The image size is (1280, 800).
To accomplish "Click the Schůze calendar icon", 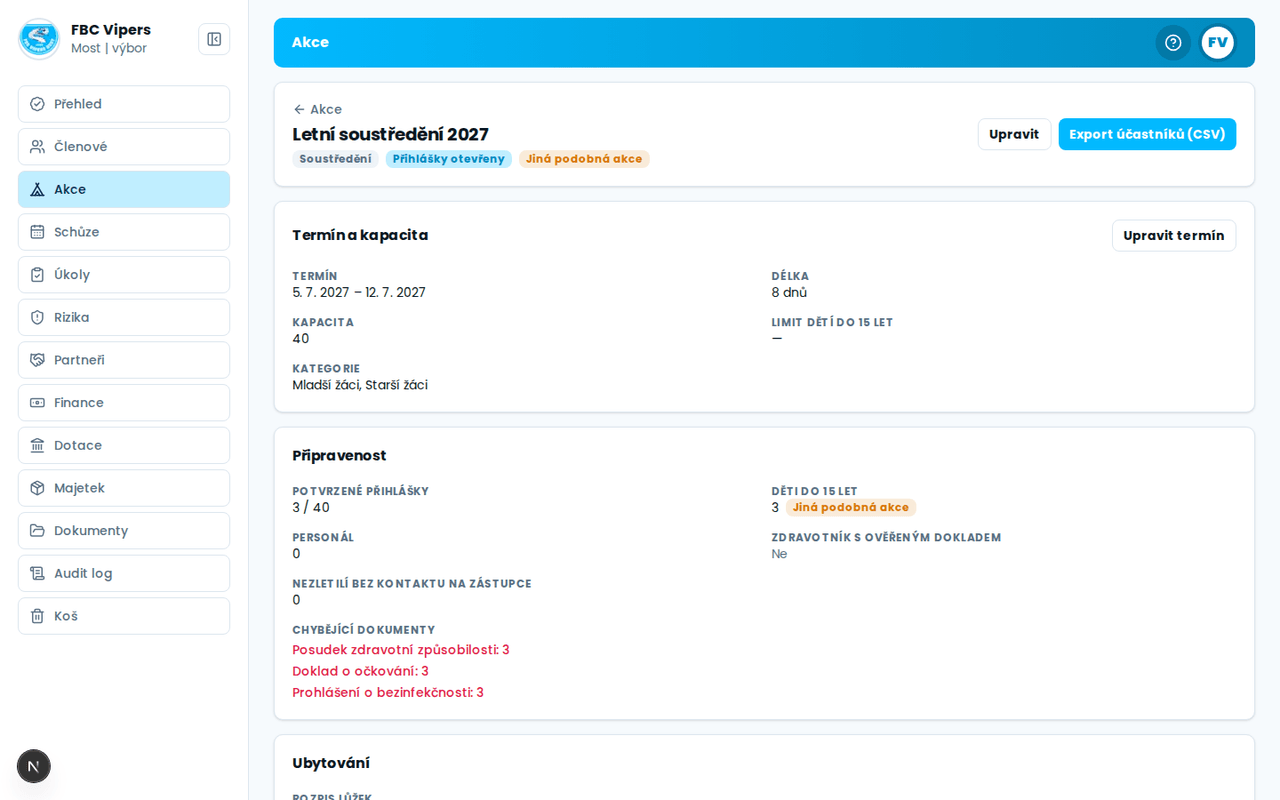I will [37, 232].
